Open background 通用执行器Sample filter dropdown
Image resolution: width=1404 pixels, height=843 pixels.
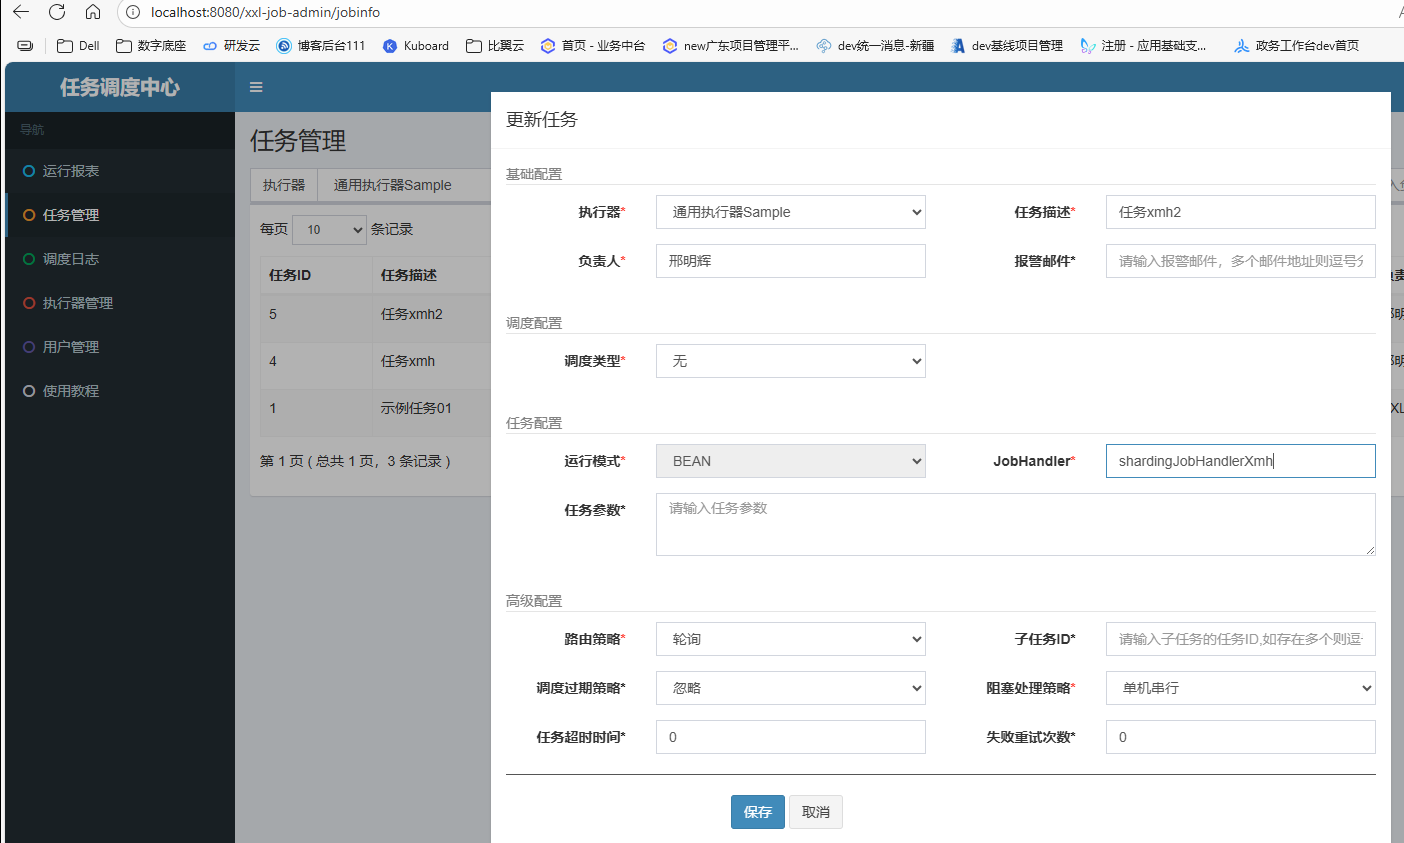pyautogui.click(x=404, y=185)
